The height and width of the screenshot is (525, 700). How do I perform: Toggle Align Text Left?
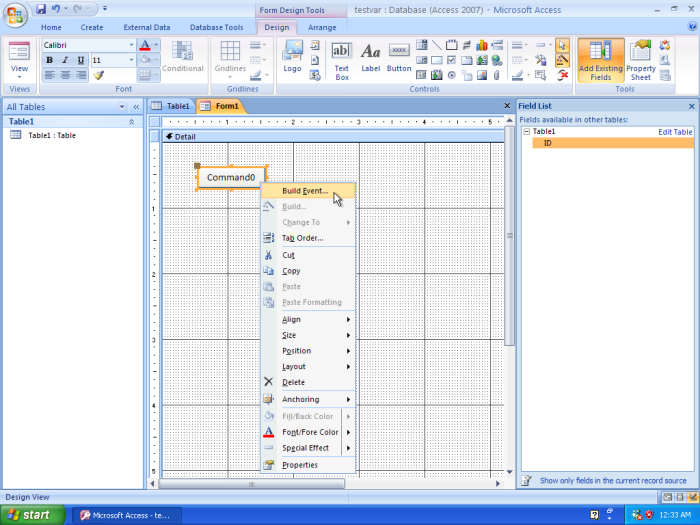click(x=50, y=75)
